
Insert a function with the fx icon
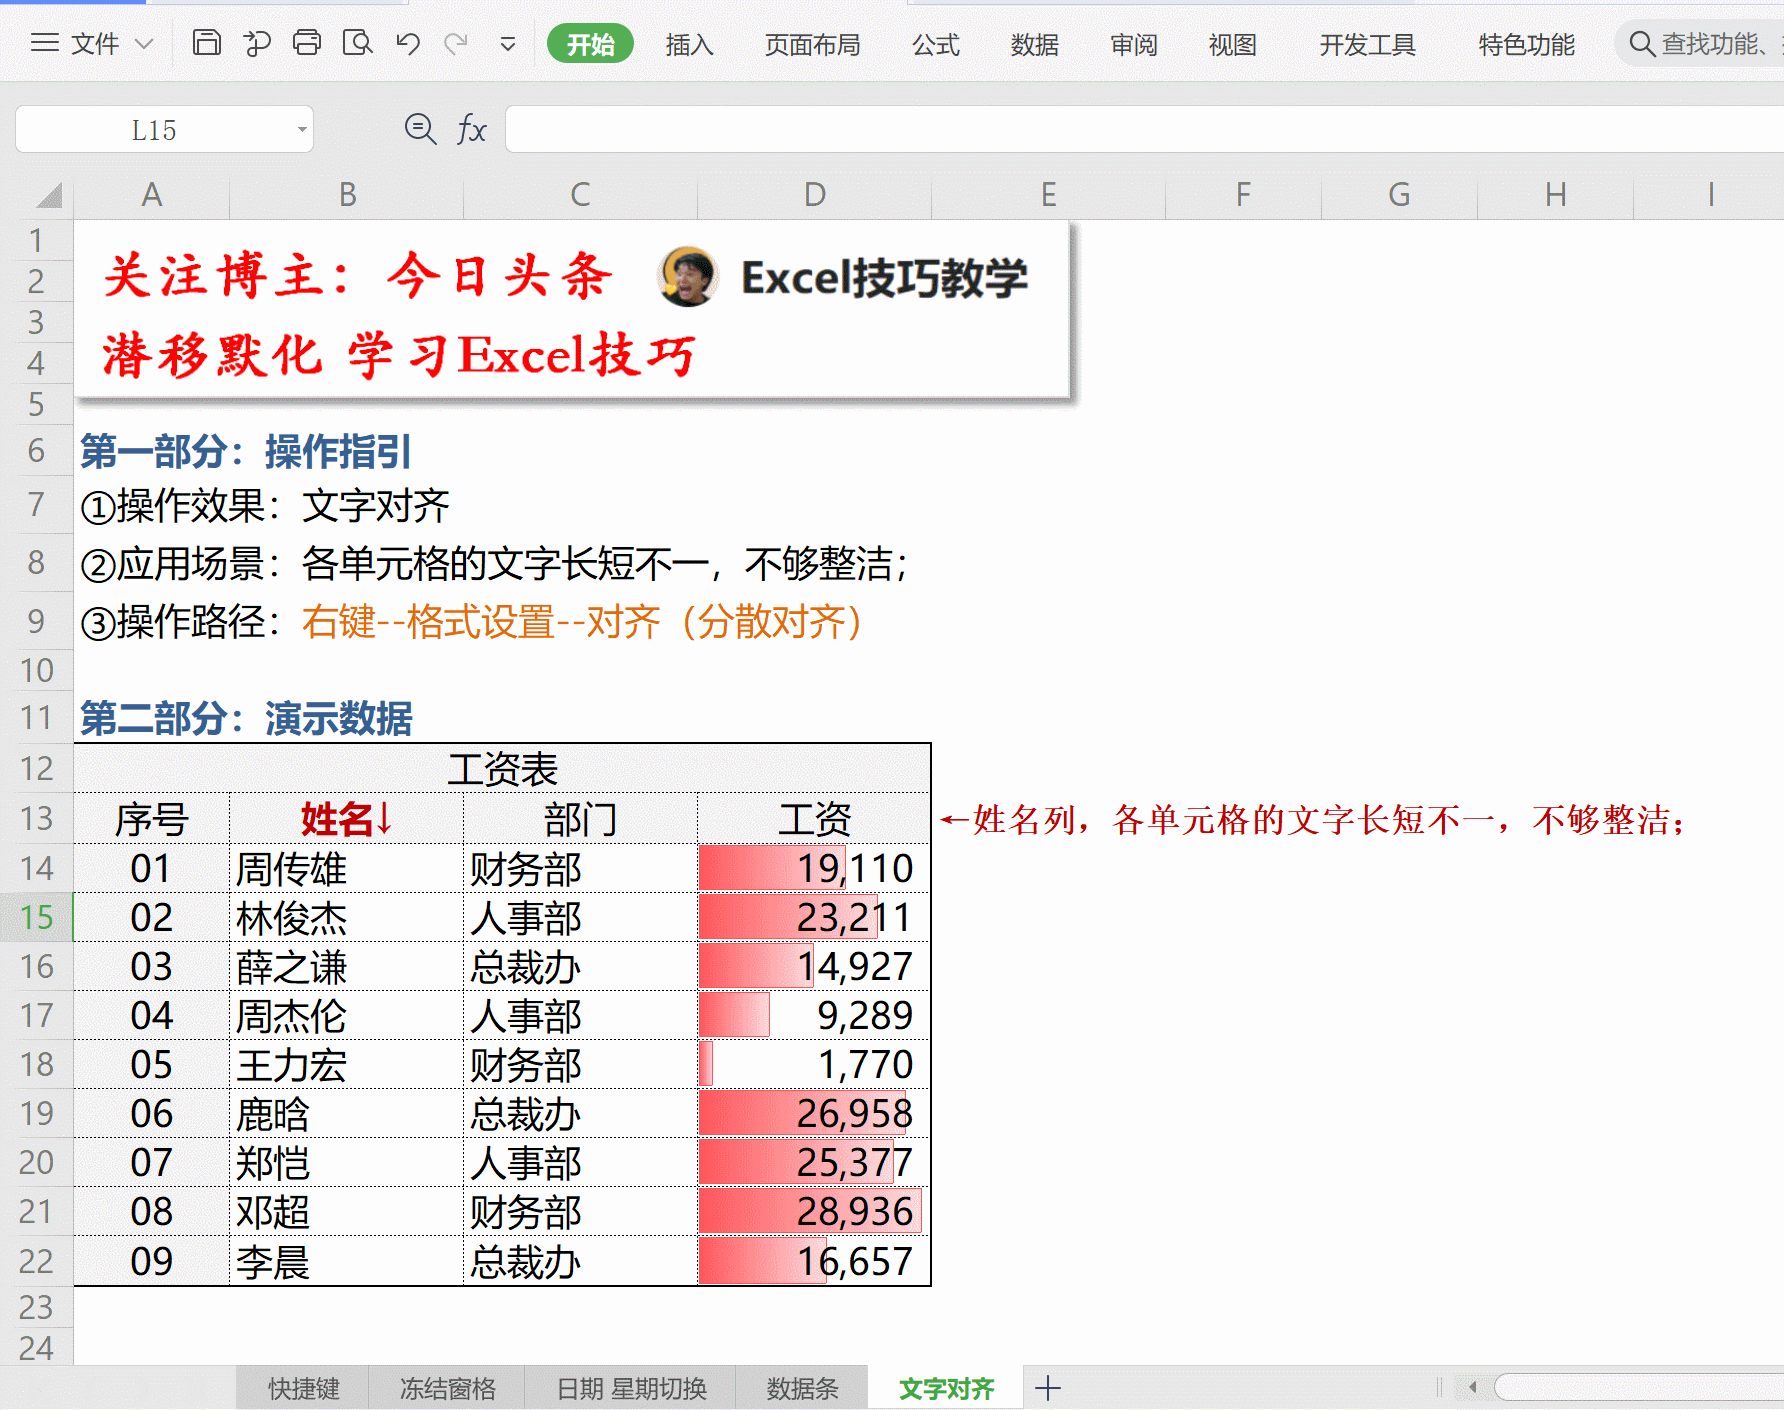coord(471,129)
